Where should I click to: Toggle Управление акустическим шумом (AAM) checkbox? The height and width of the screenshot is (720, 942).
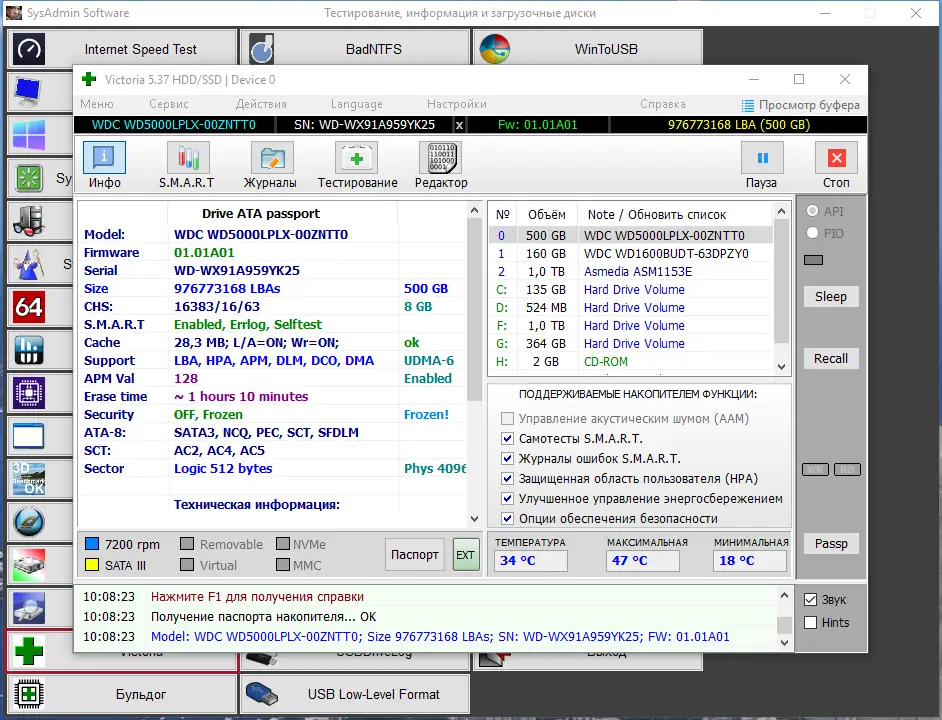507,418
